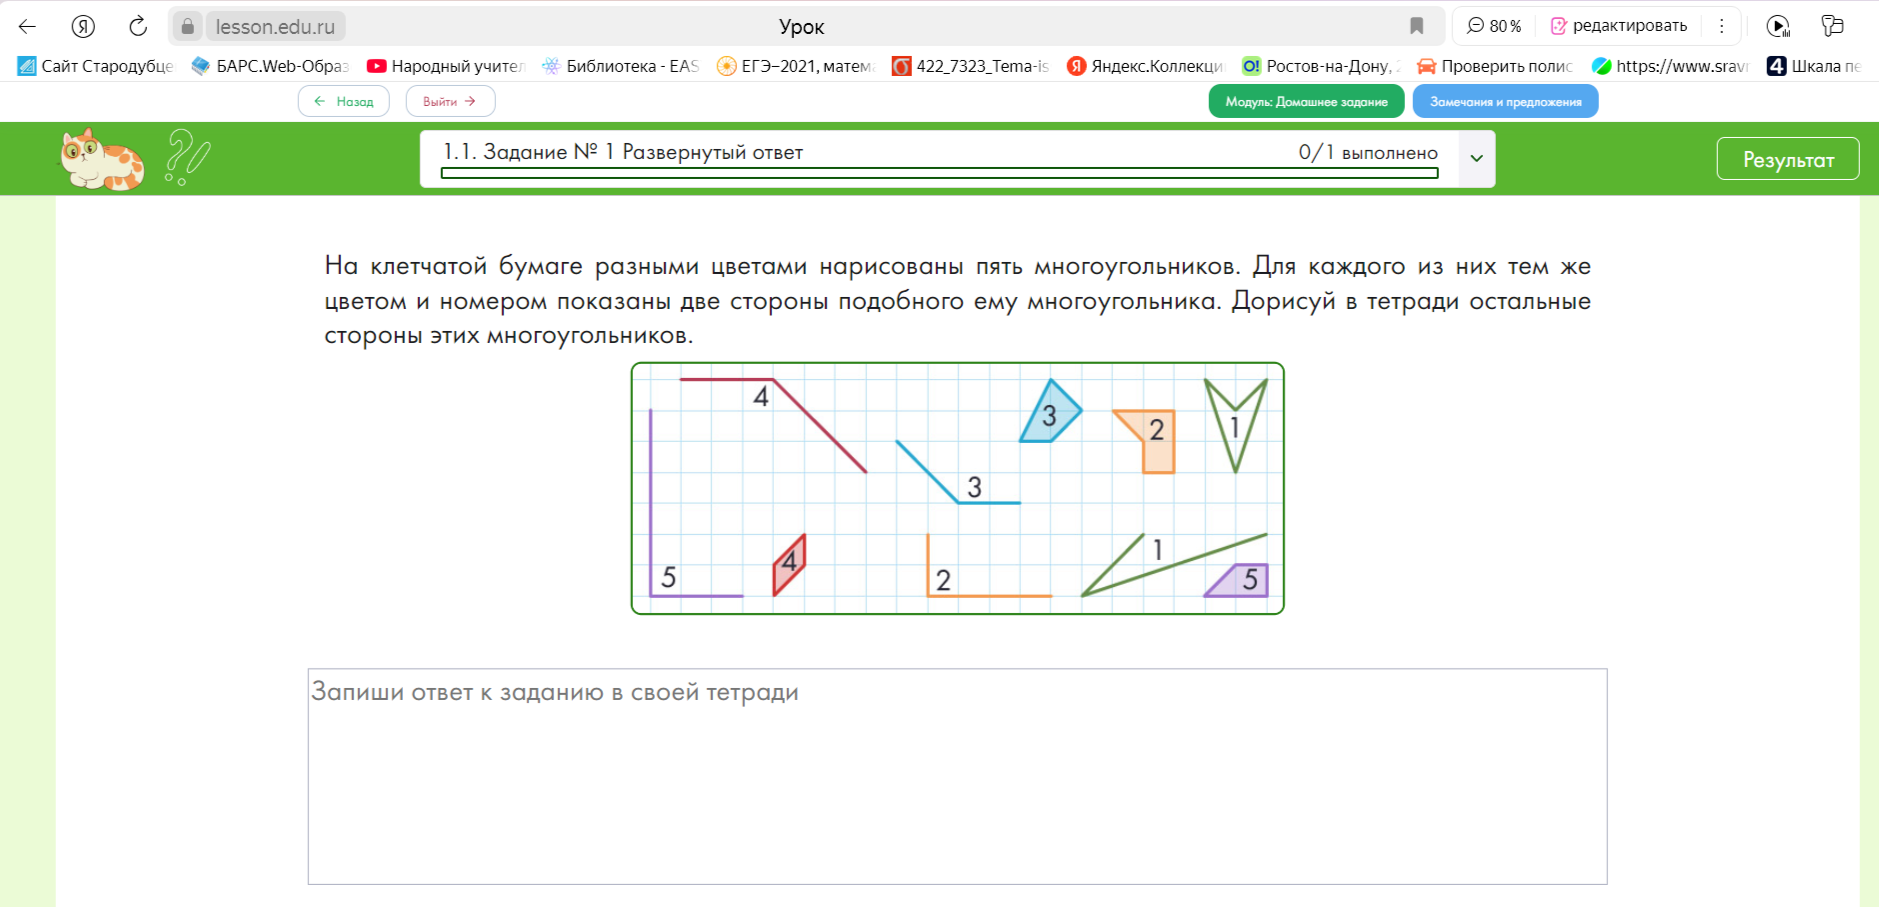Expand the task list dropdown chevron
The width and height of the screenshot is (1879, 907).
coord(1476,159)
